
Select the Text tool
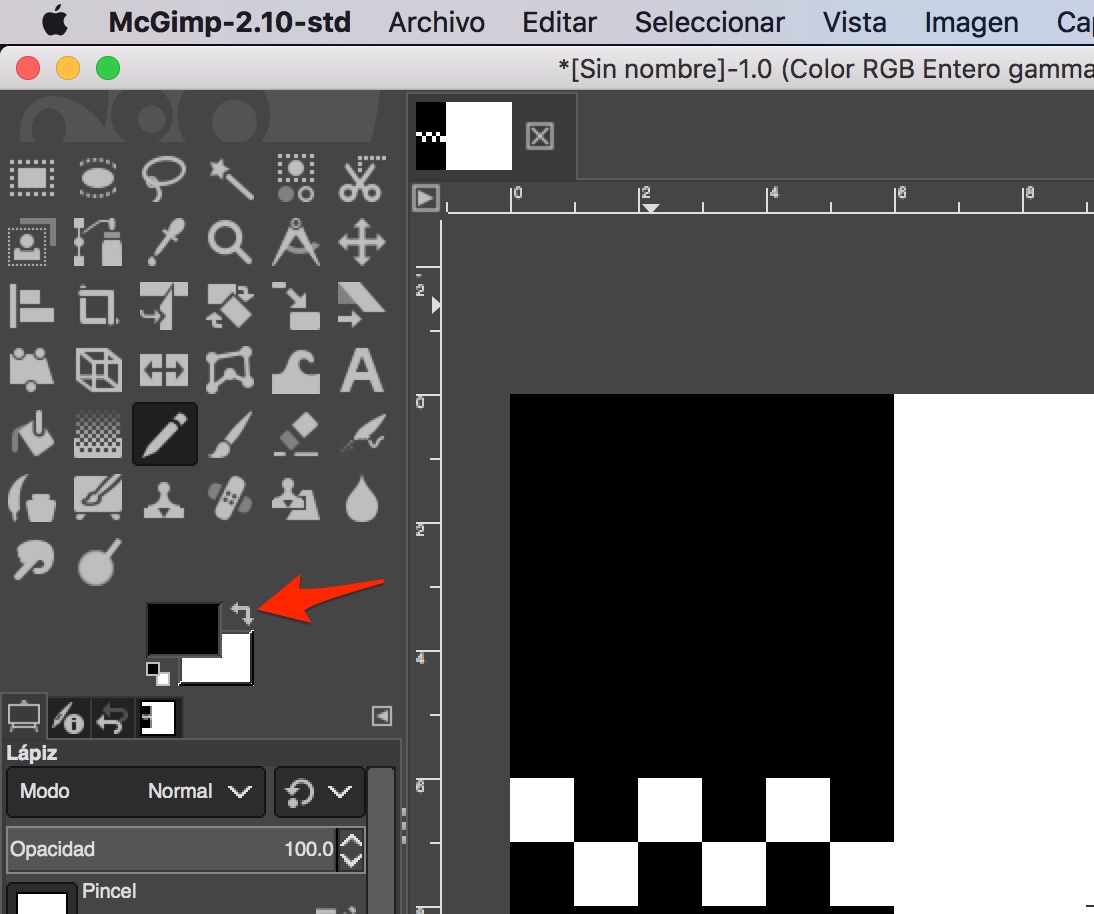tap(361, 369)
